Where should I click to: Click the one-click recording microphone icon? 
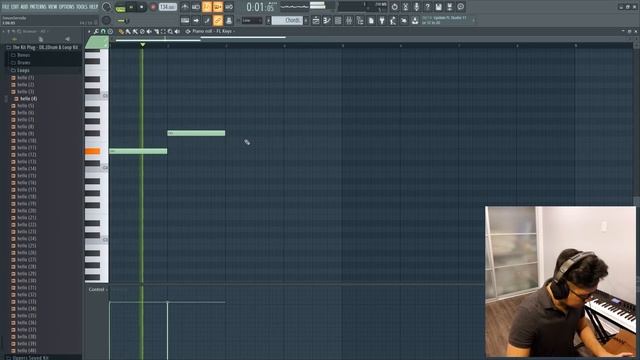[x=416, y=7]
